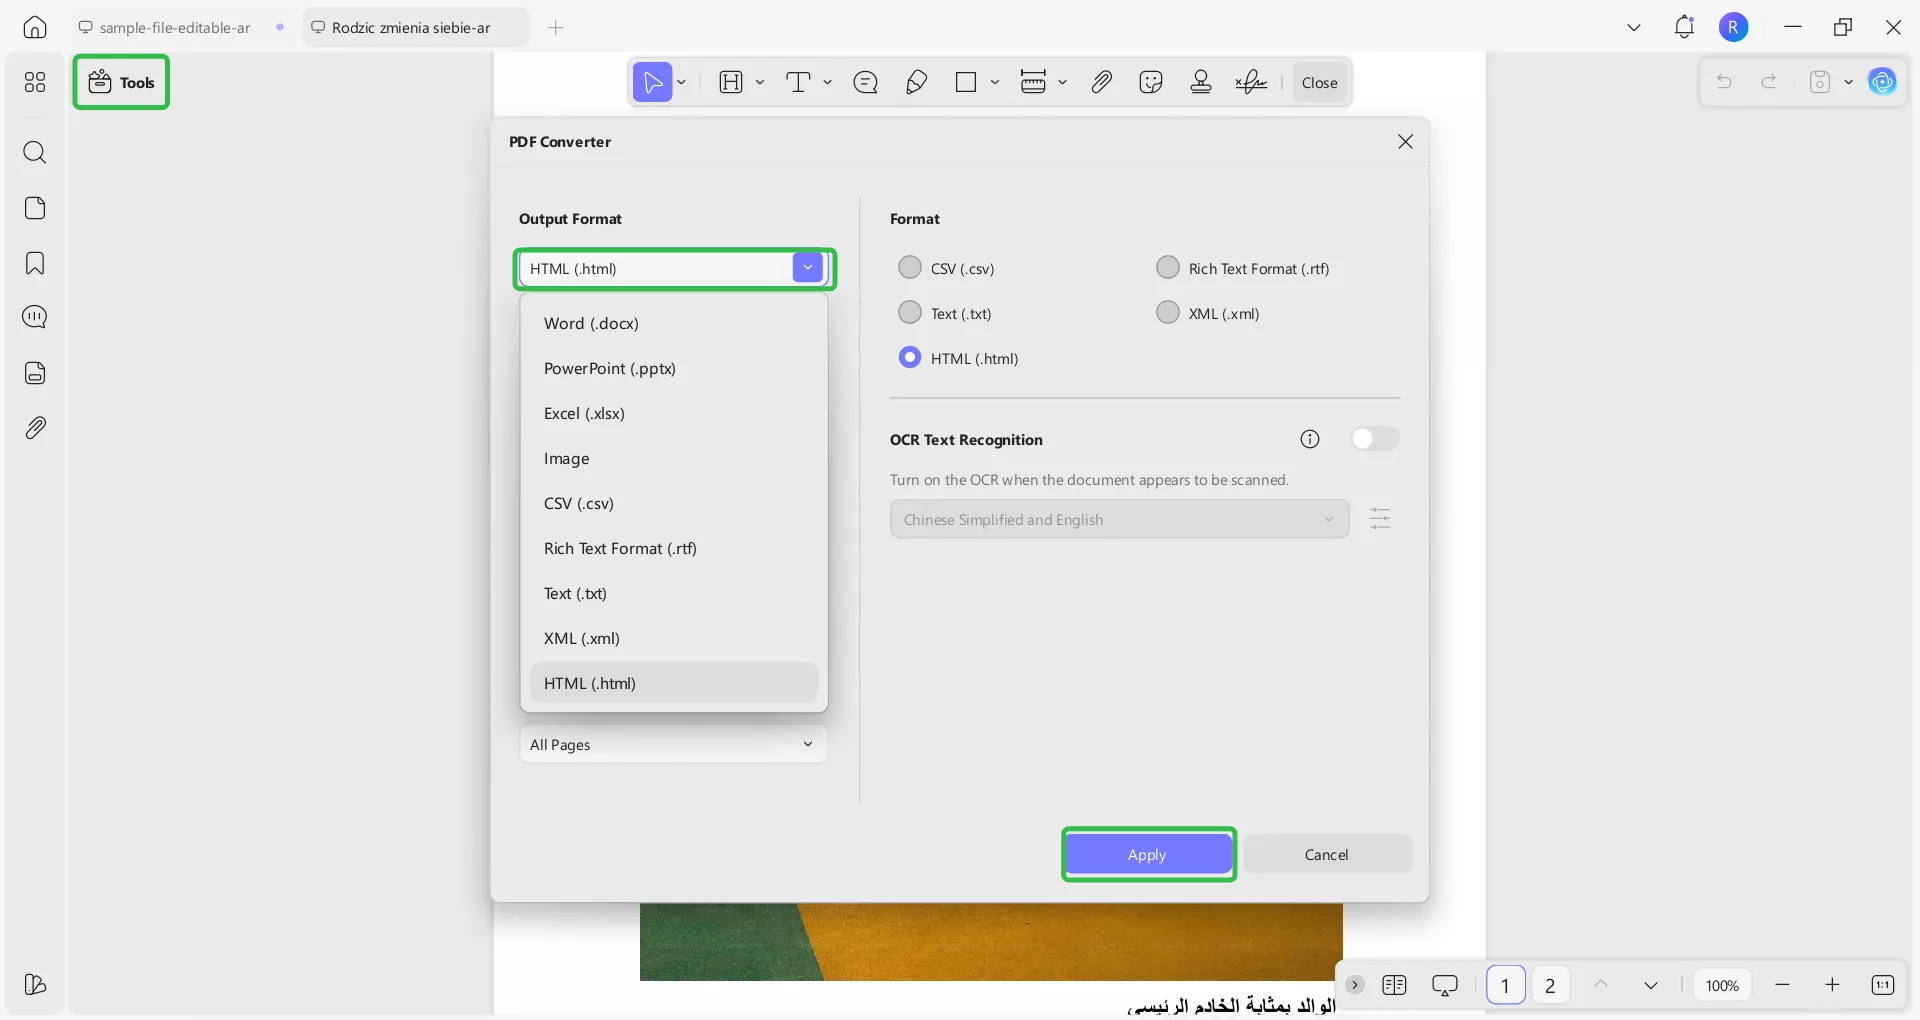Click the Tools button
Image resolution: width=1920 pixels, height=1020 pixels.
[121, 82]
